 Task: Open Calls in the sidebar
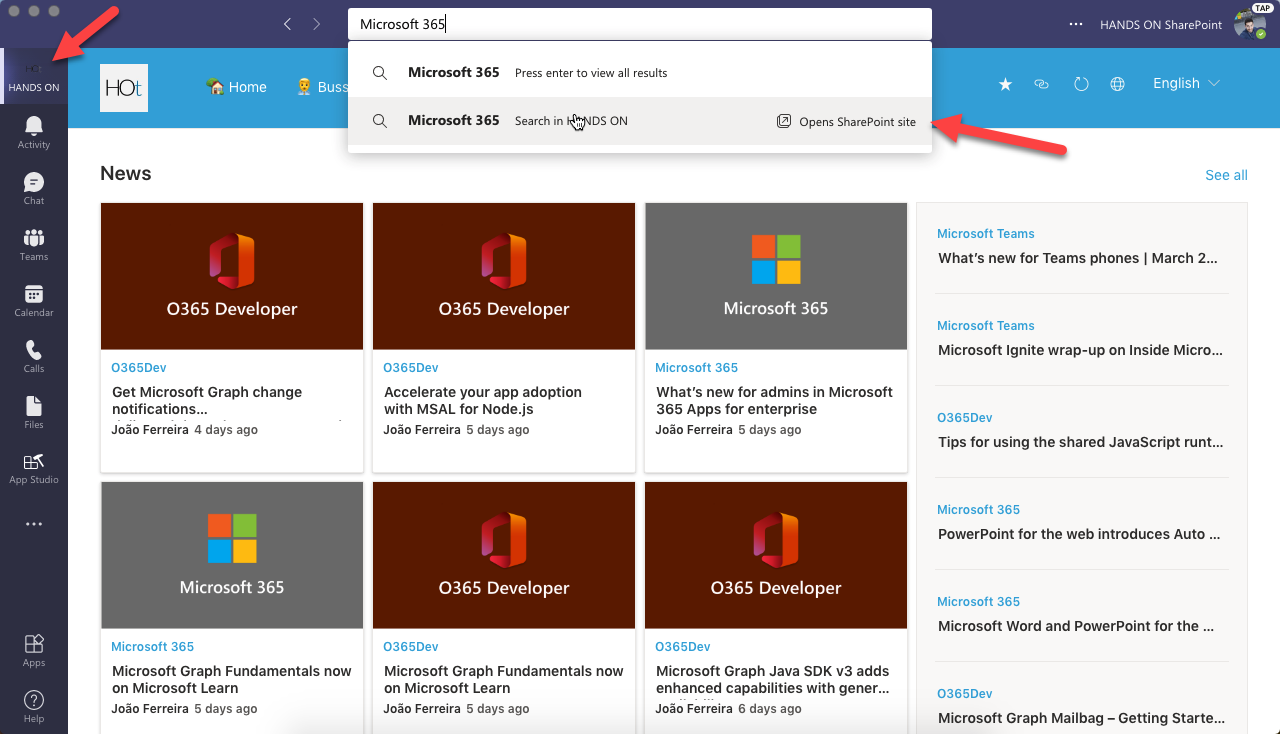(34, 355)
